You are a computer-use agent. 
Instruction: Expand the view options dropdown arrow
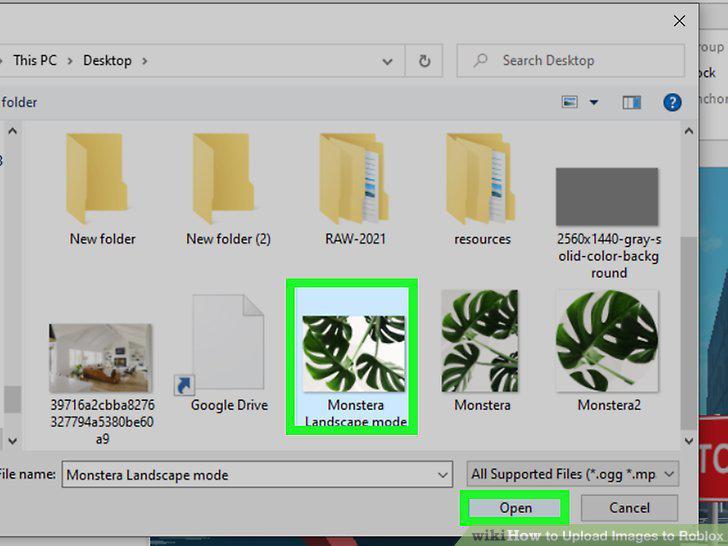(x=594, y=102)
